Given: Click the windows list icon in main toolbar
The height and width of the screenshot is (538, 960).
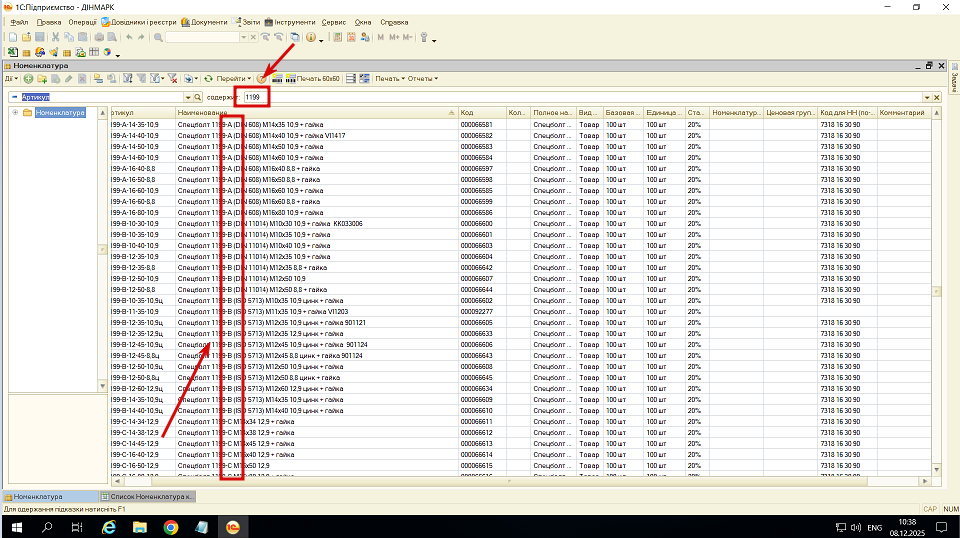Looking at the screenshot, I should [x=294, y=37].
